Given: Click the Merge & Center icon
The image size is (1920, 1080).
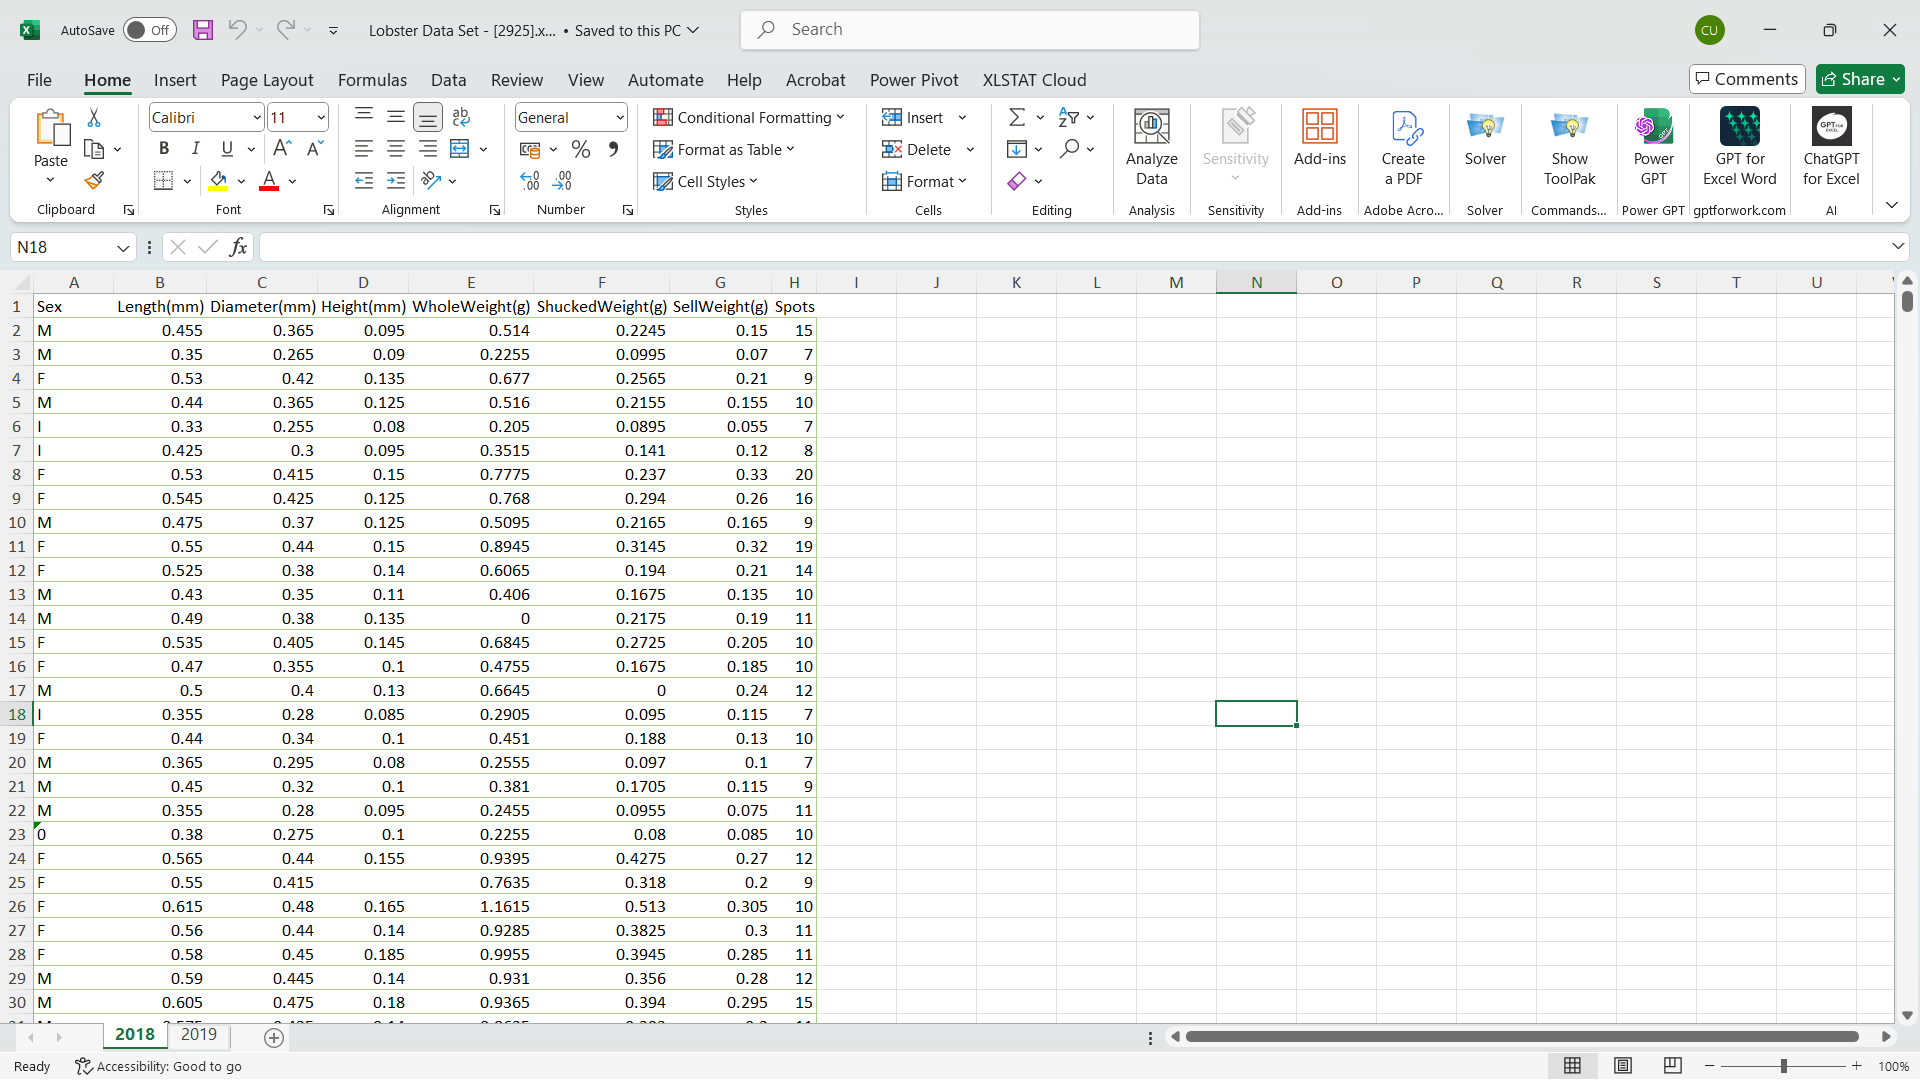Looking at the screenshot, I should pos(460,149).
